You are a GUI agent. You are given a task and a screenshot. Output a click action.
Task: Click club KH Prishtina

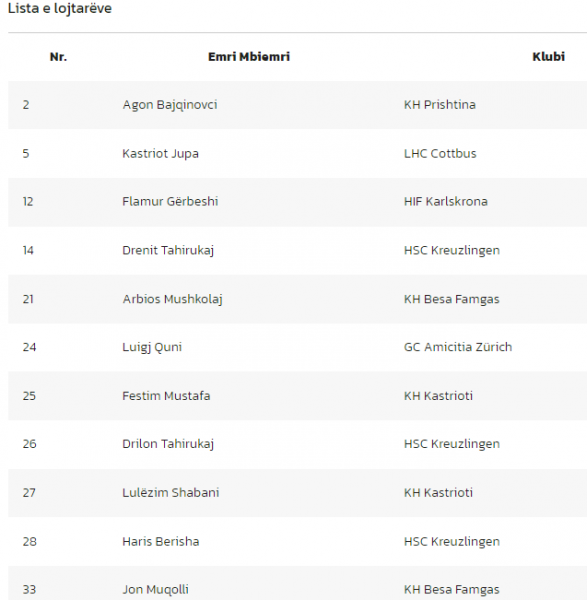(440, 105)
